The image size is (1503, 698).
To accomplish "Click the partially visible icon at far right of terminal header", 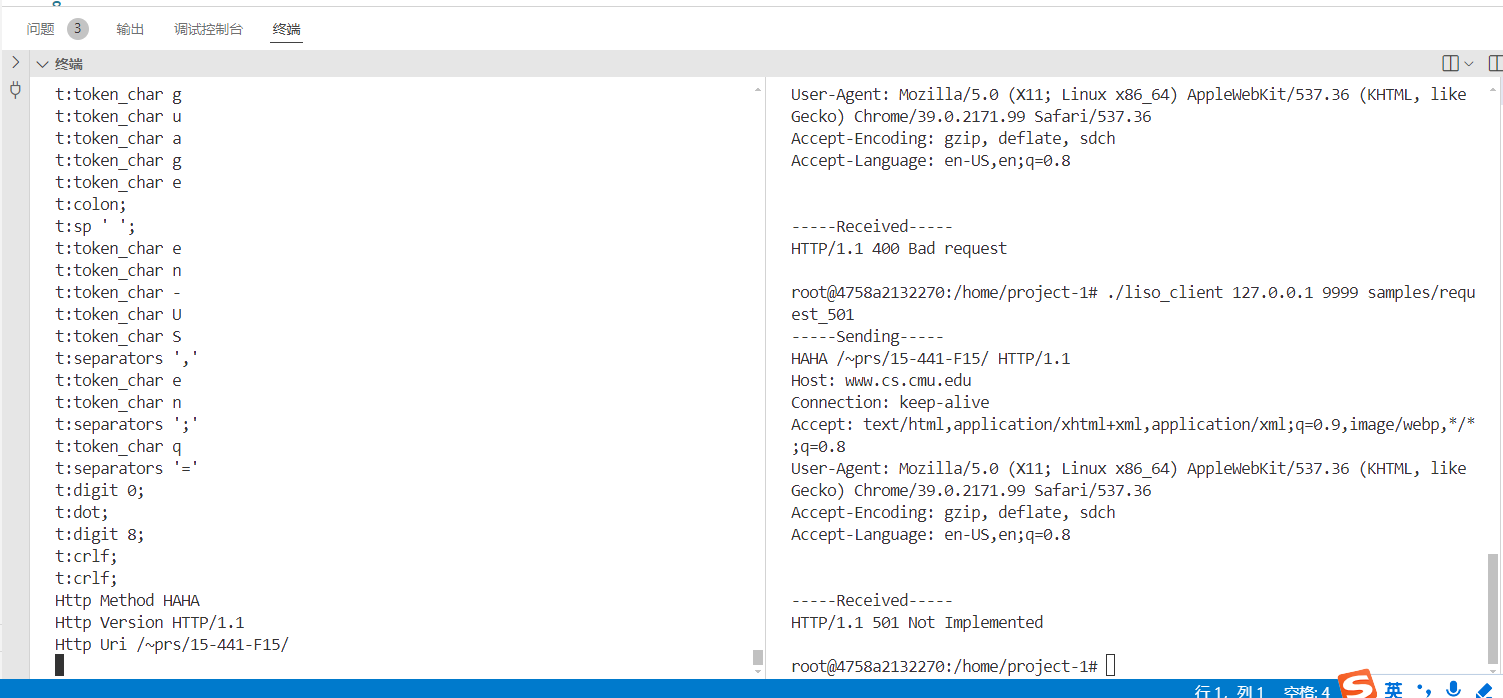I will point(1494,63).
